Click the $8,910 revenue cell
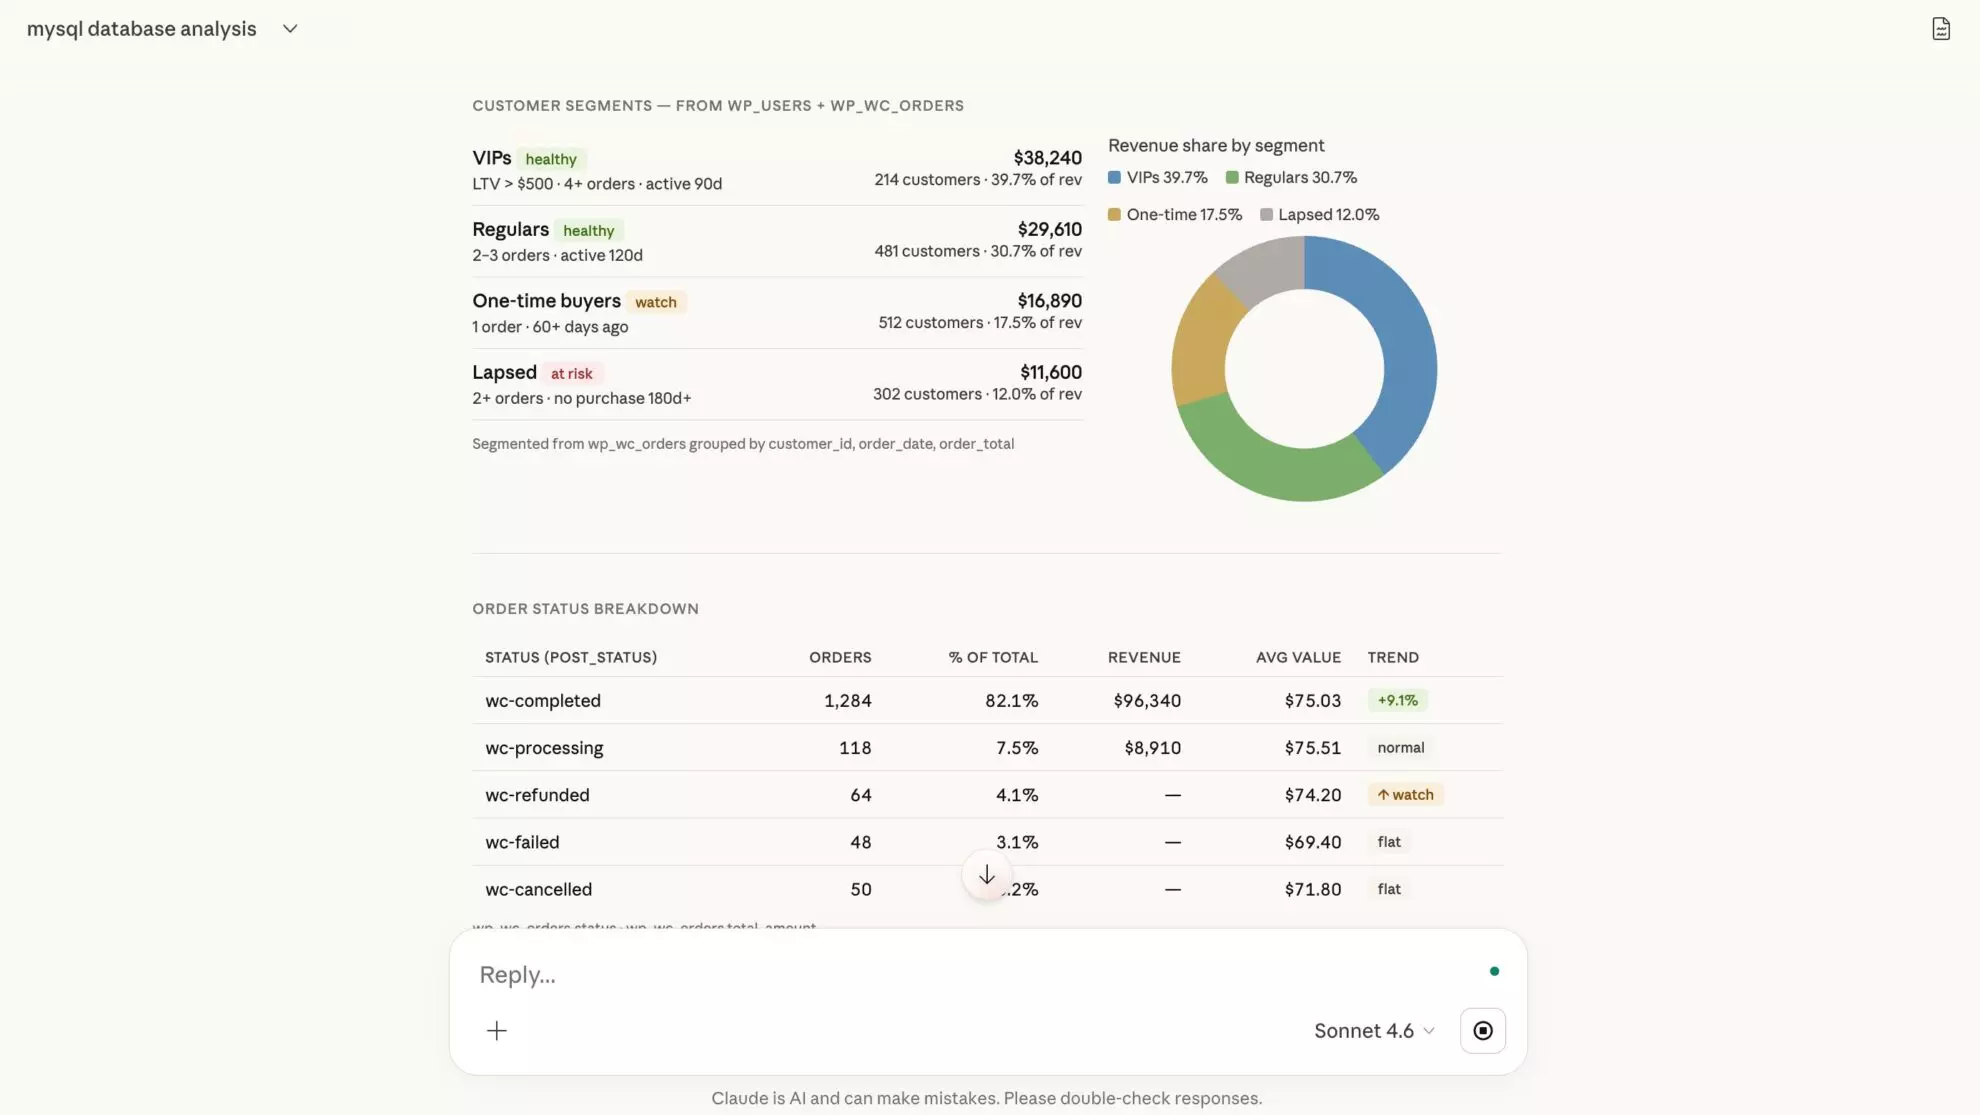 click(x=1152, y=748)
